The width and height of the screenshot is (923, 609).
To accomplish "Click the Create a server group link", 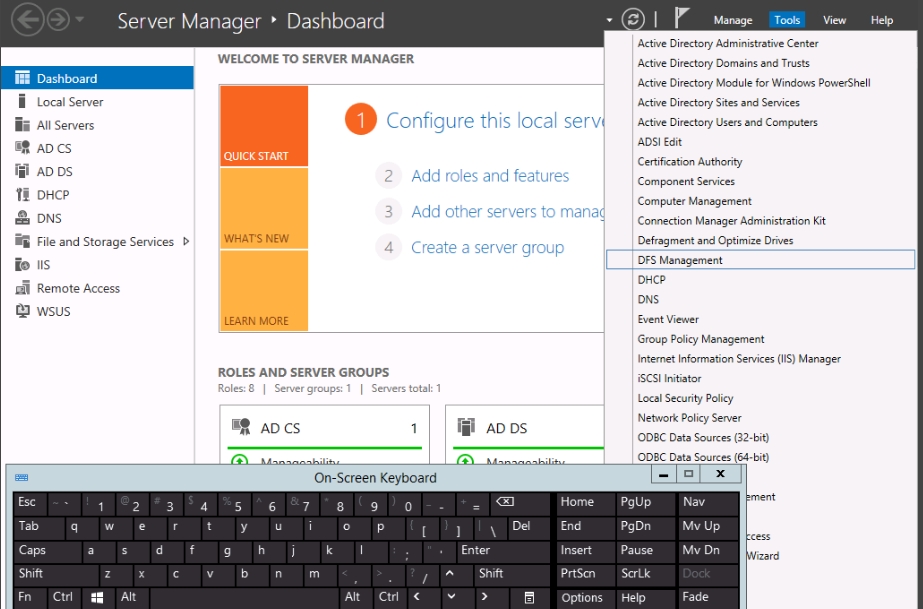I will [487, 248].
